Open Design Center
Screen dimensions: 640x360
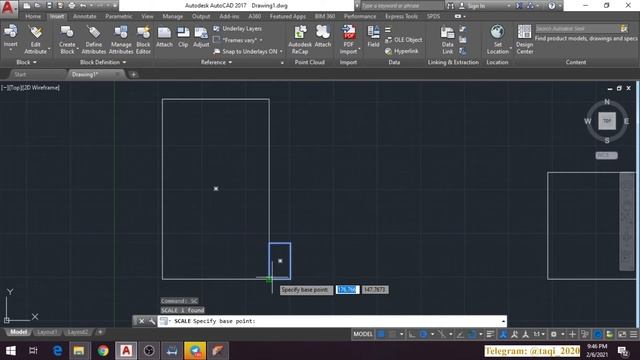click(524, 40)
